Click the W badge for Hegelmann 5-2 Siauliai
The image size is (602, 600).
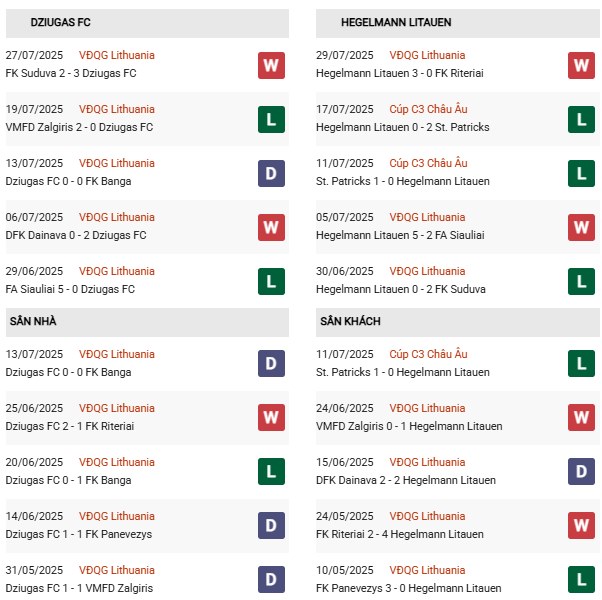(x=581, y=228)
